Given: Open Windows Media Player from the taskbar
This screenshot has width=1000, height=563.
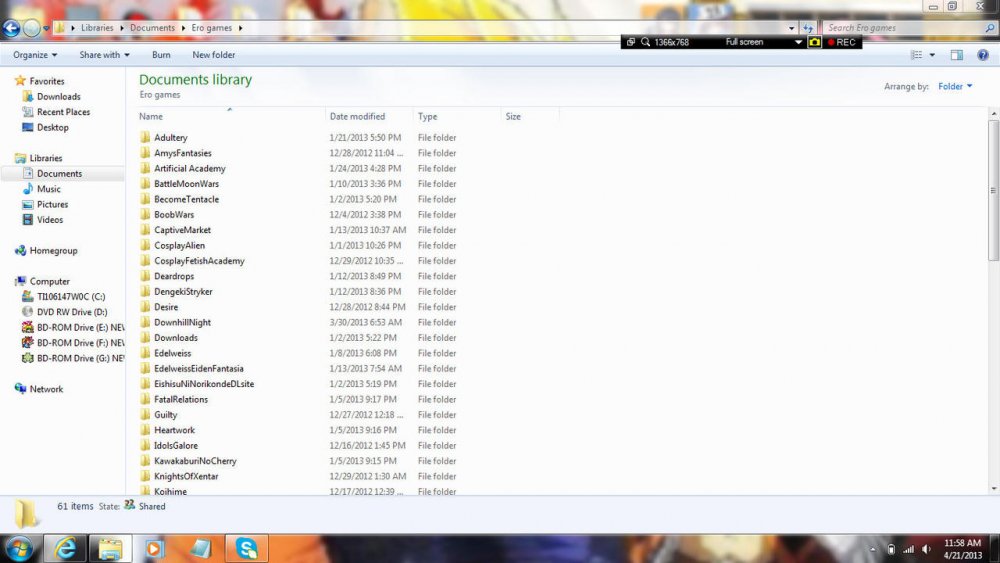Looking at the screenshot, I should point(154,548).
